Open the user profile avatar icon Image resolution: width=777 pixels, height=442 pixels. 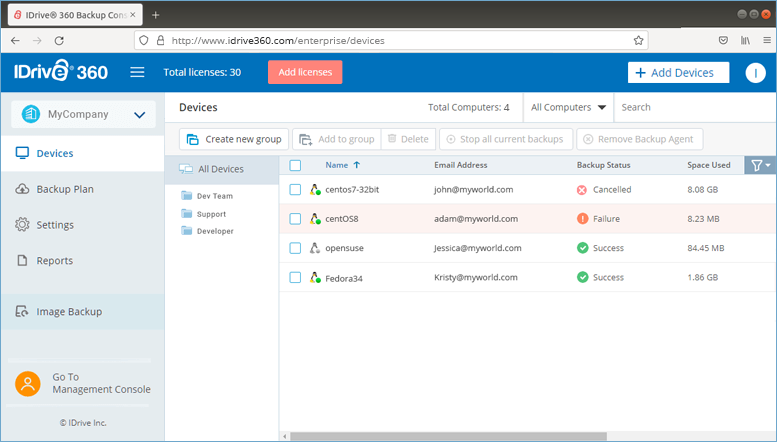pos(756,73)
